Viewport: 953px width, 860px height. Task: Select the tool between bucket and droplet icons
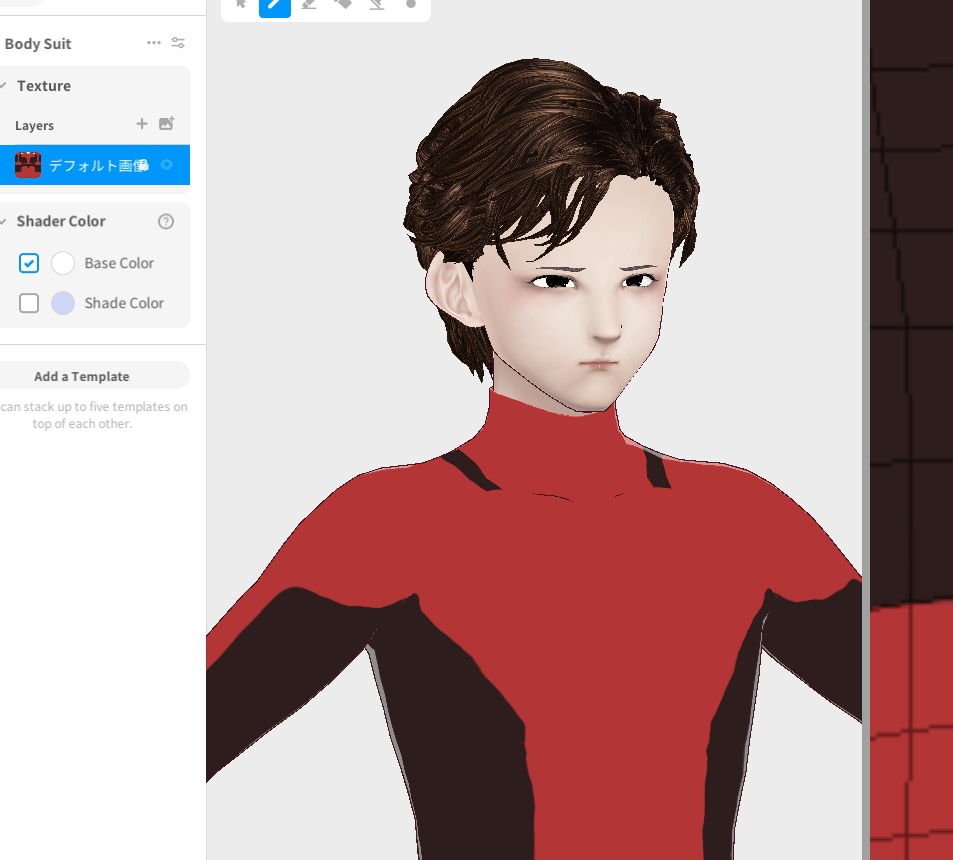coord(377,4)
